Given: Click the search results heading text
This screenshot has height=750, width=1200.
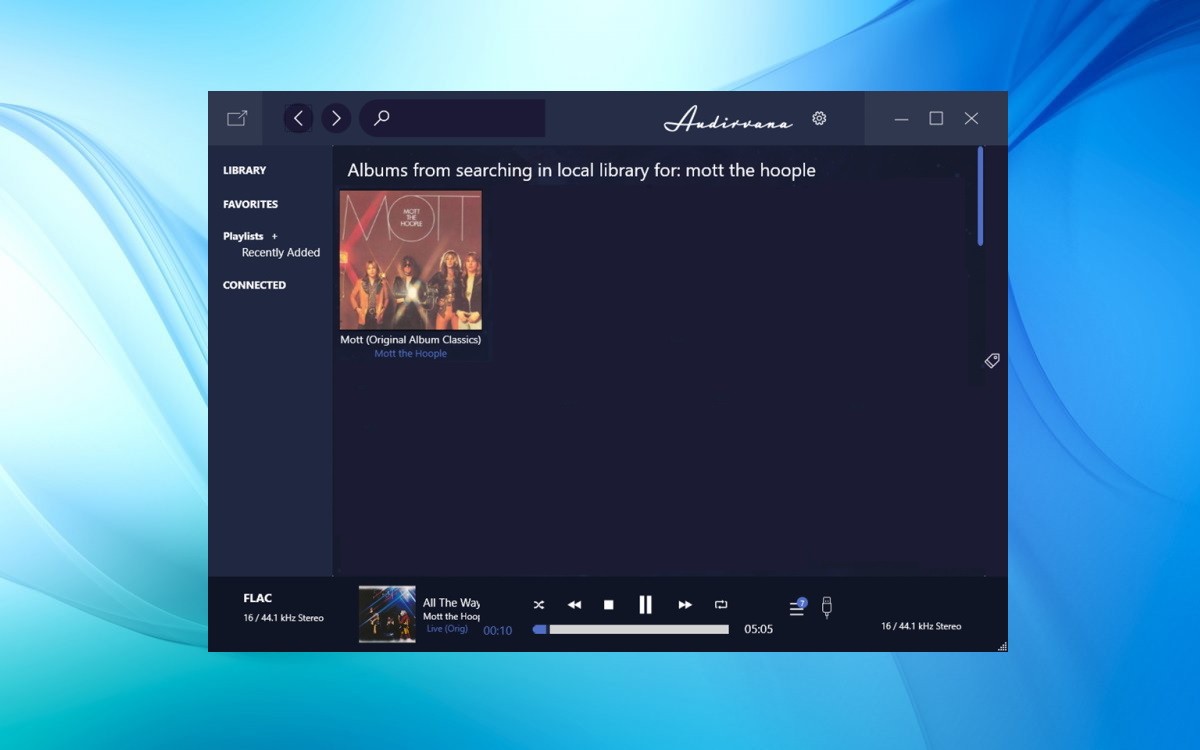Looking at the screenshot, I should point(581,171).
